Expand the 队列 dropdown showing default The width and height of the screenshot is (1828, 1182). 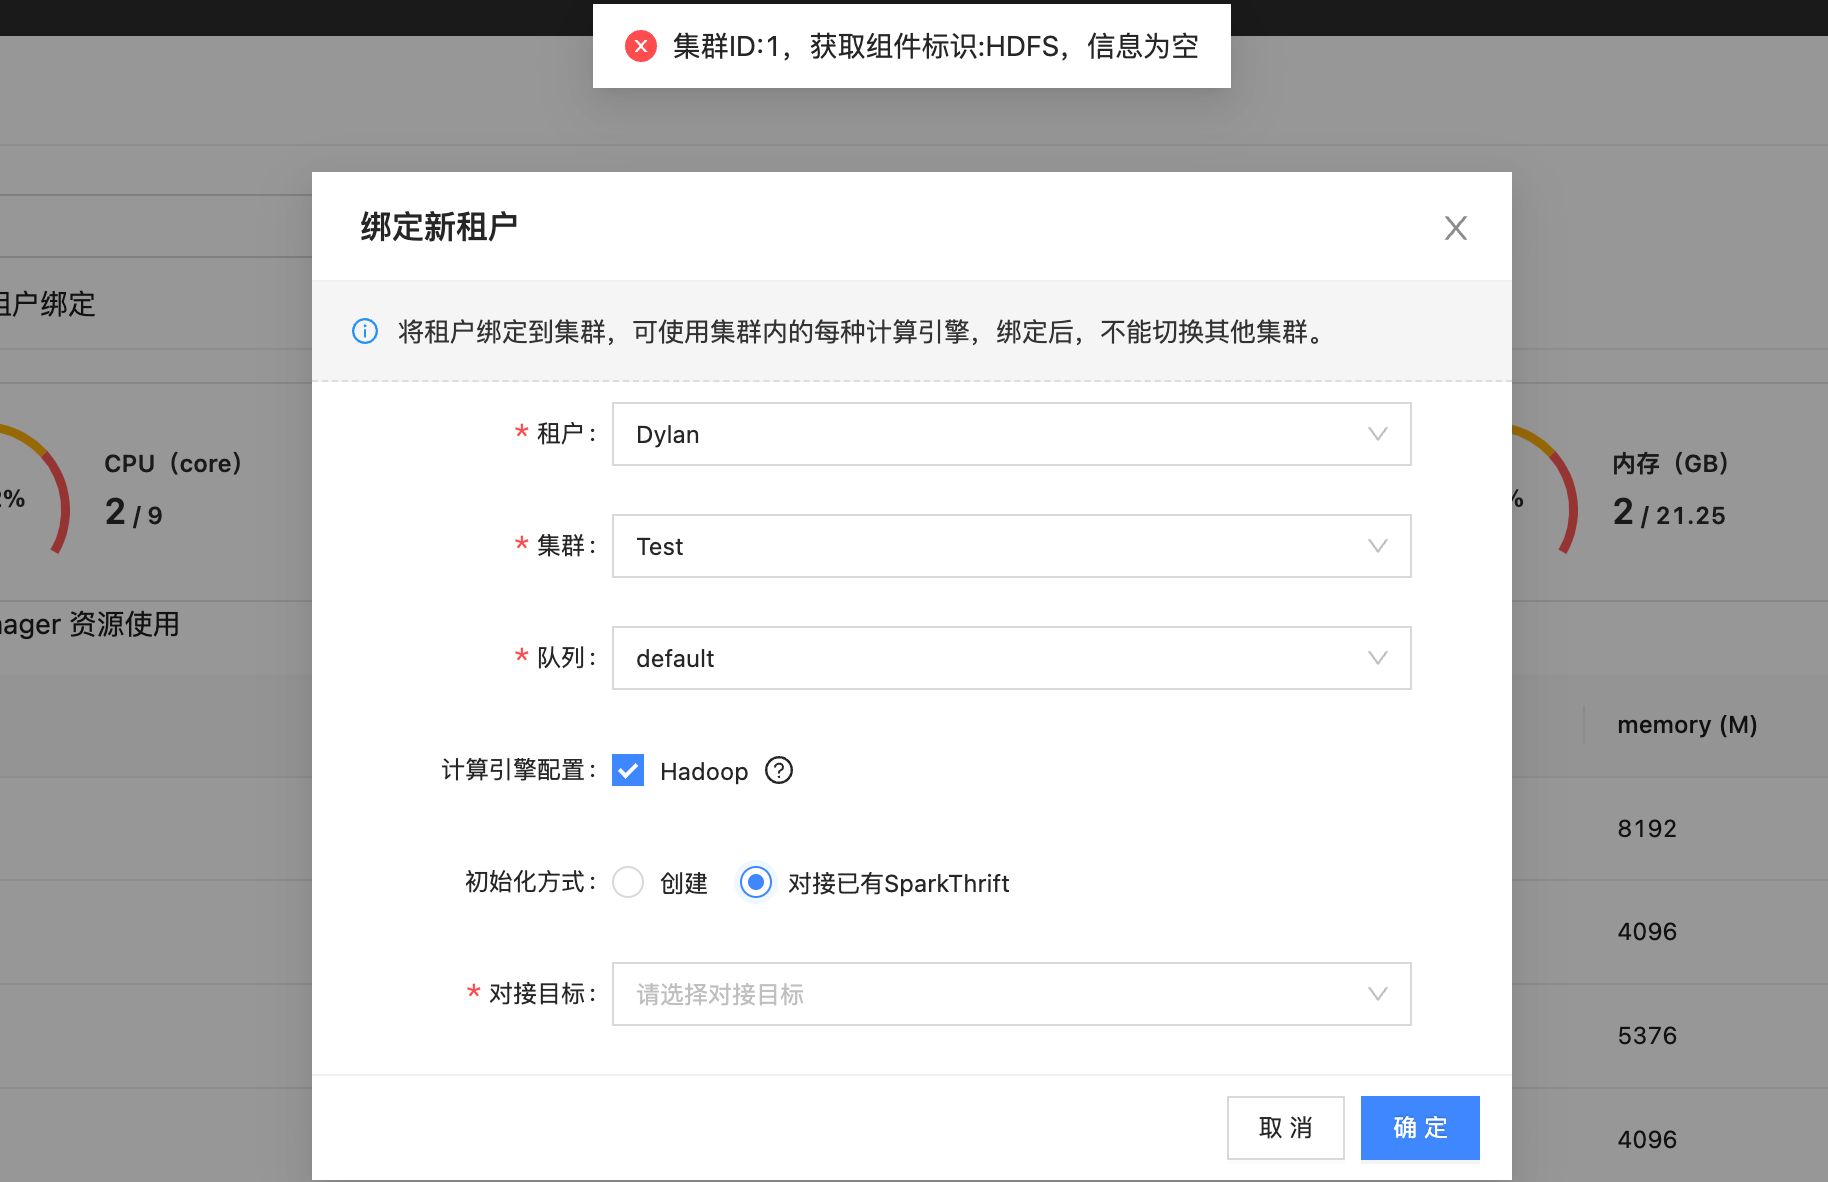pos(1010,658)
